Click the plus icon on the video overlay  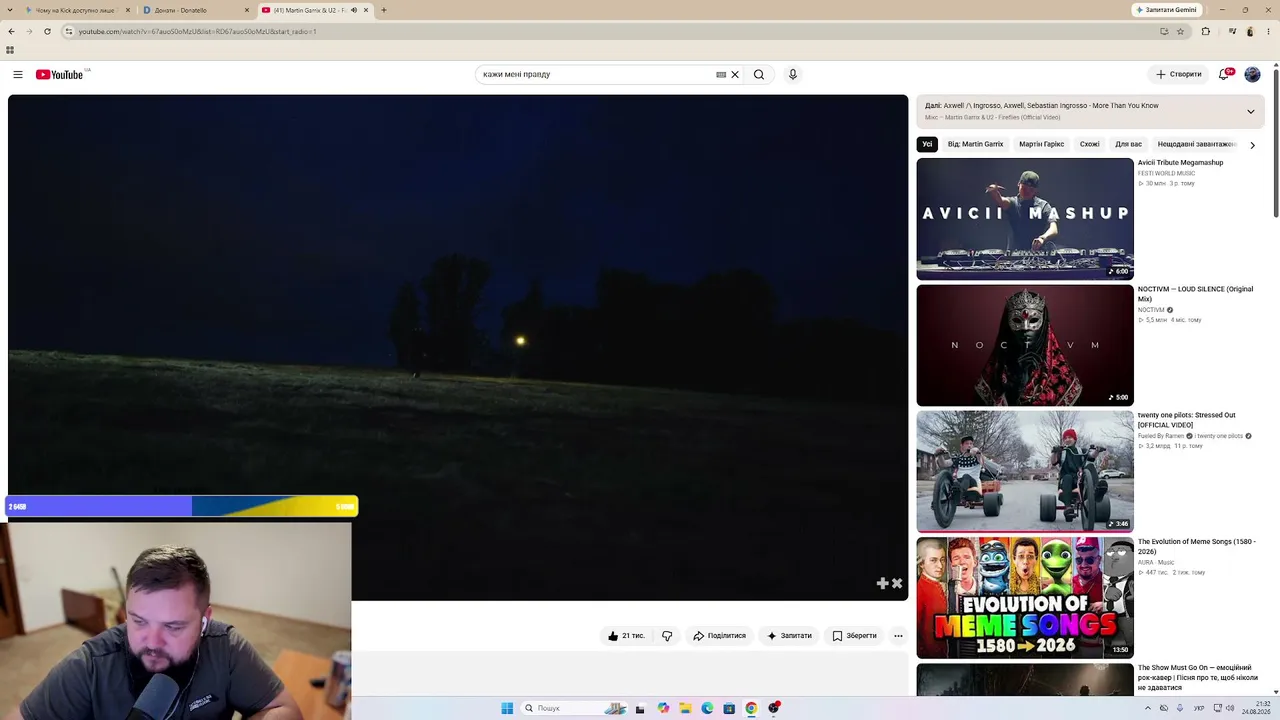[x=882, y=583]
